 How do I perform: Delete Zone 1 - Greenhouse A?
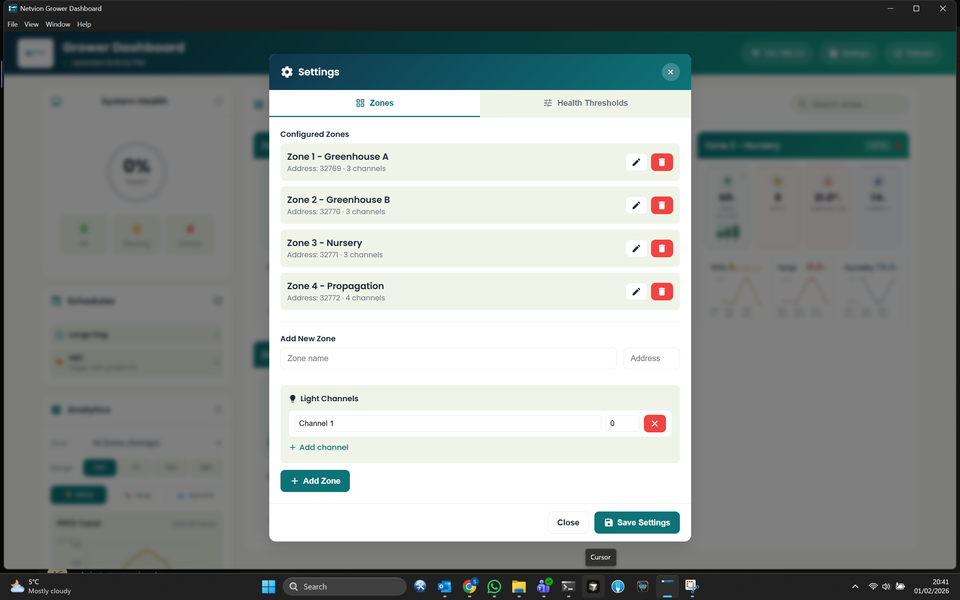click(x=662, y=162)
